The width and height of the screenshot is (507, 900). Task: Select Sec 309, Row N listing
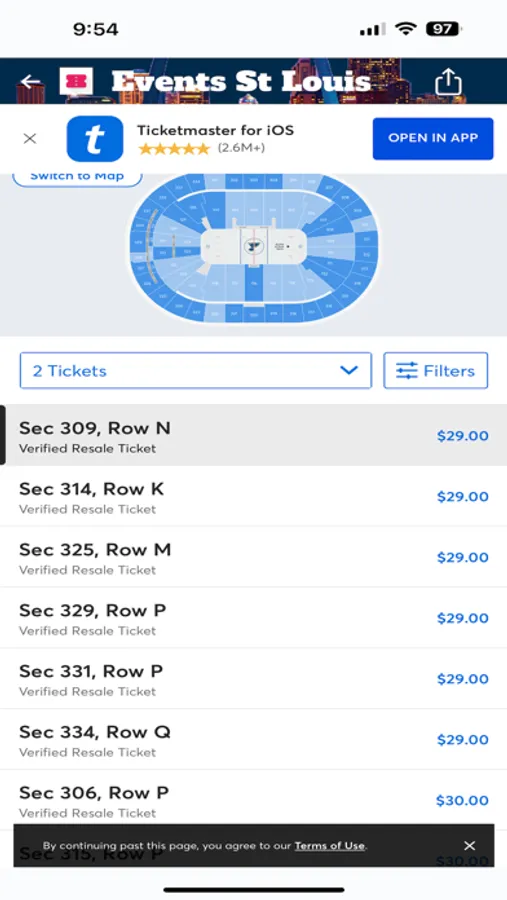253,435
